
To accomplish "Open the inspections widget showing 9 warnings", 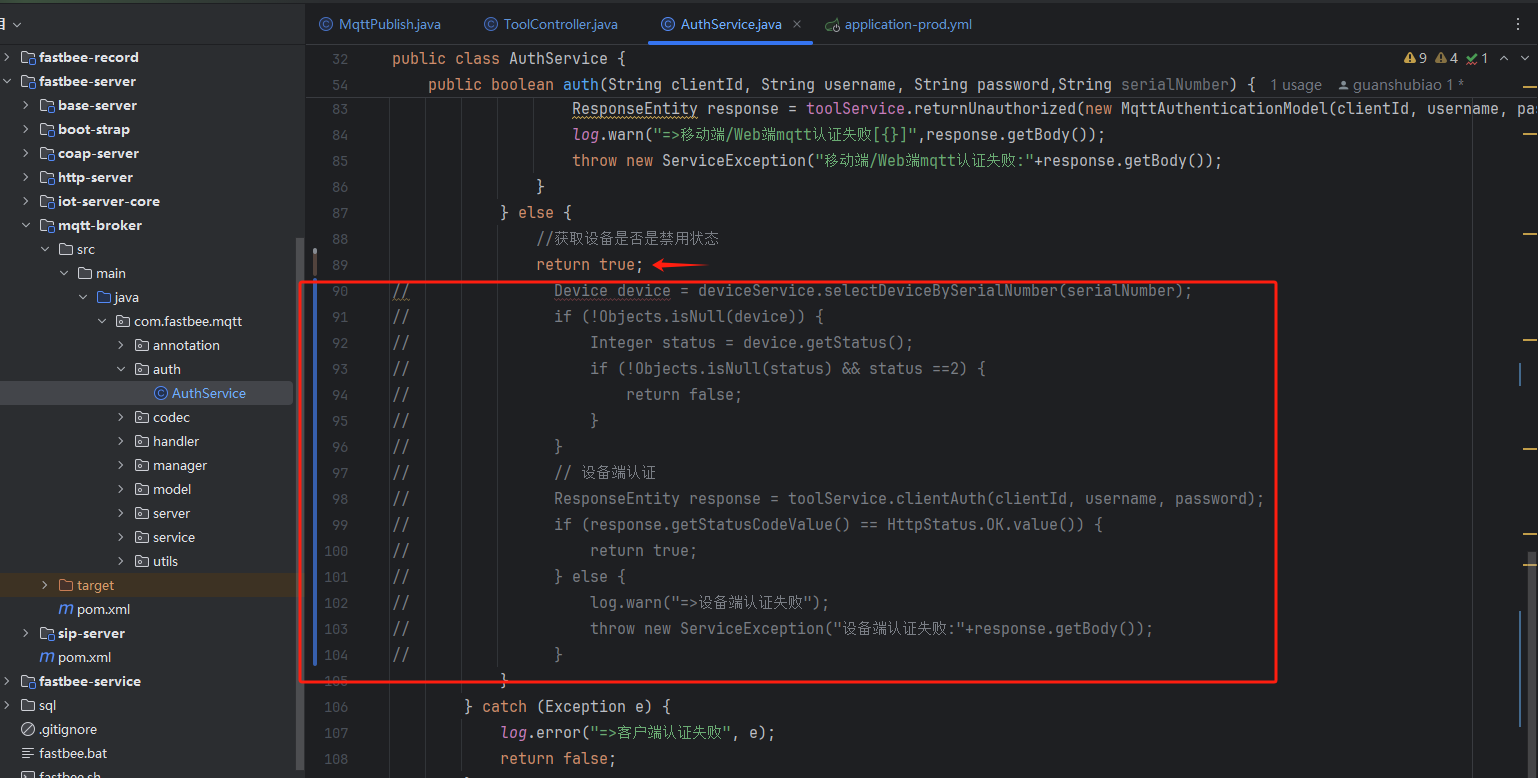I will click(1446, 58).
